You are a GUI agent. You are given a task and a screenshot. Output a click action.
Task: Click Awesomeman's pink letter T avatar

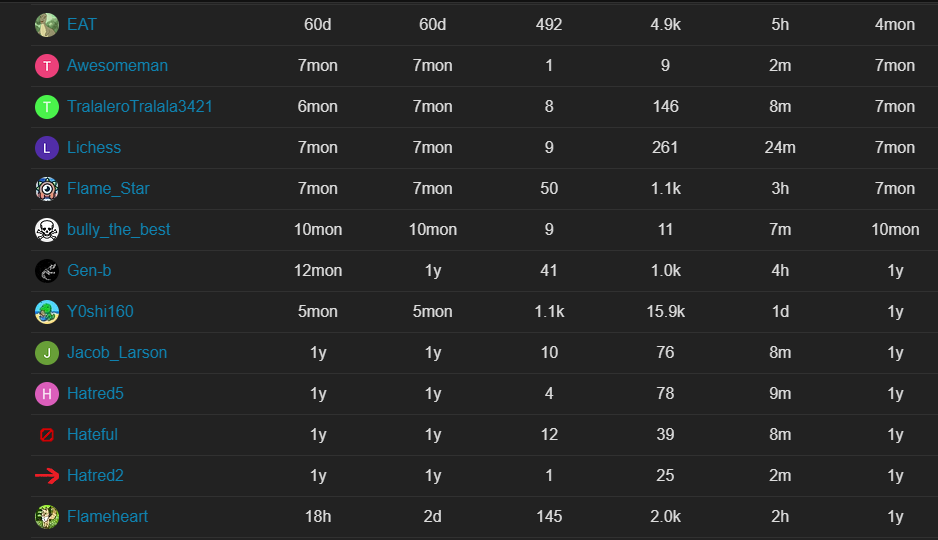[x=46, y=66]
